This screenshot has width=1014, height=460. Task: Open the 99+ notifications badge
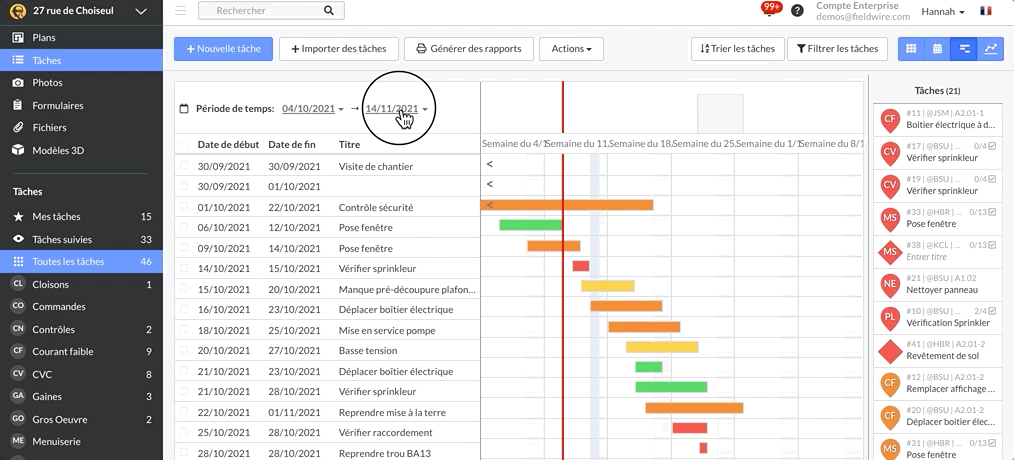(771, 8)
